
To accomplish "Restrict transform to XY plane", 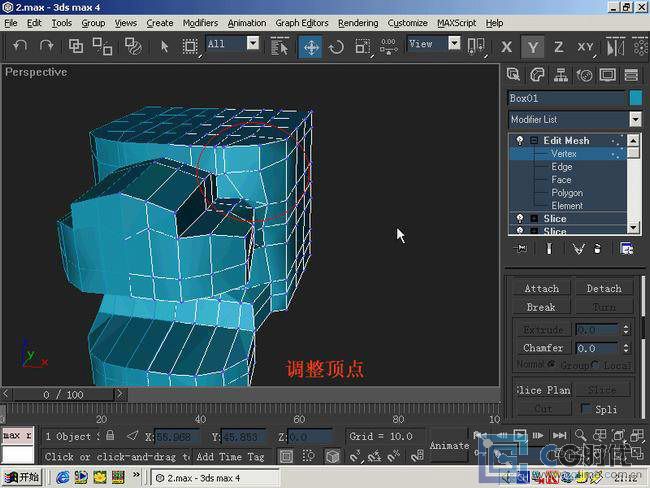I will (585, 47).
